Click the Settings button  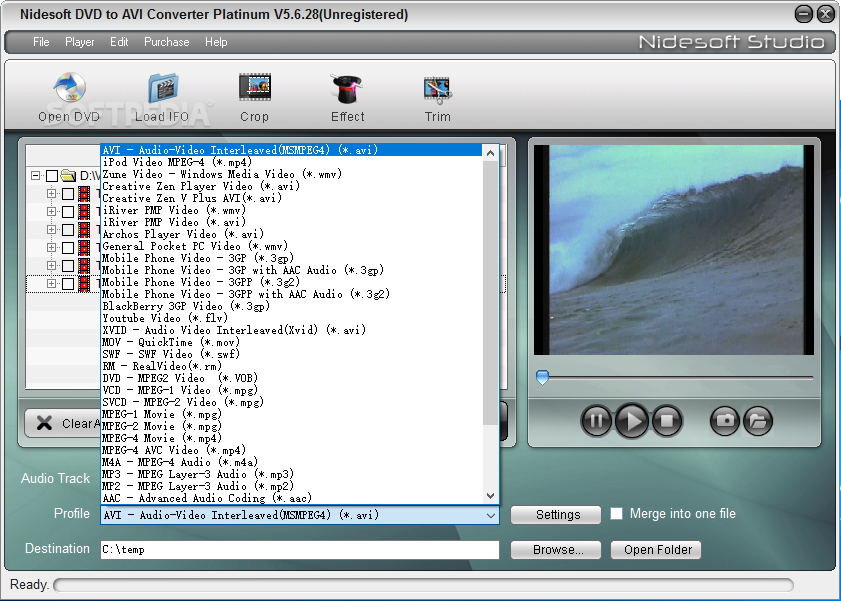pyautogui.click(x=556, y=515)
